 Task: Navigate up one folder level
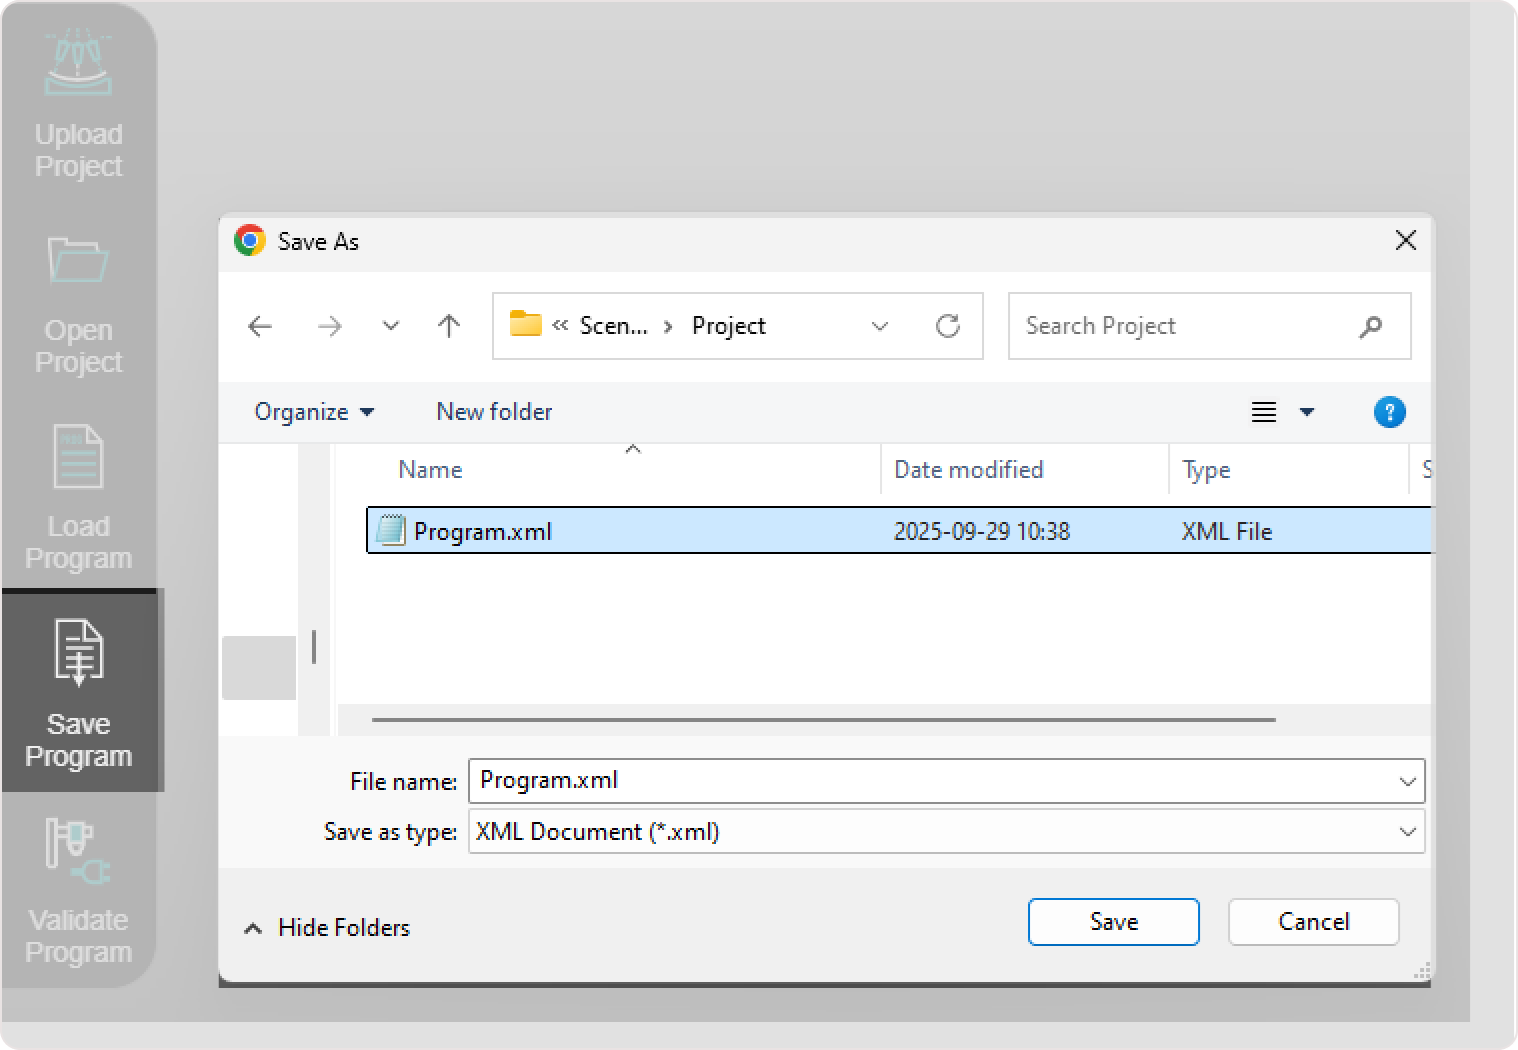tap(449, 326)
